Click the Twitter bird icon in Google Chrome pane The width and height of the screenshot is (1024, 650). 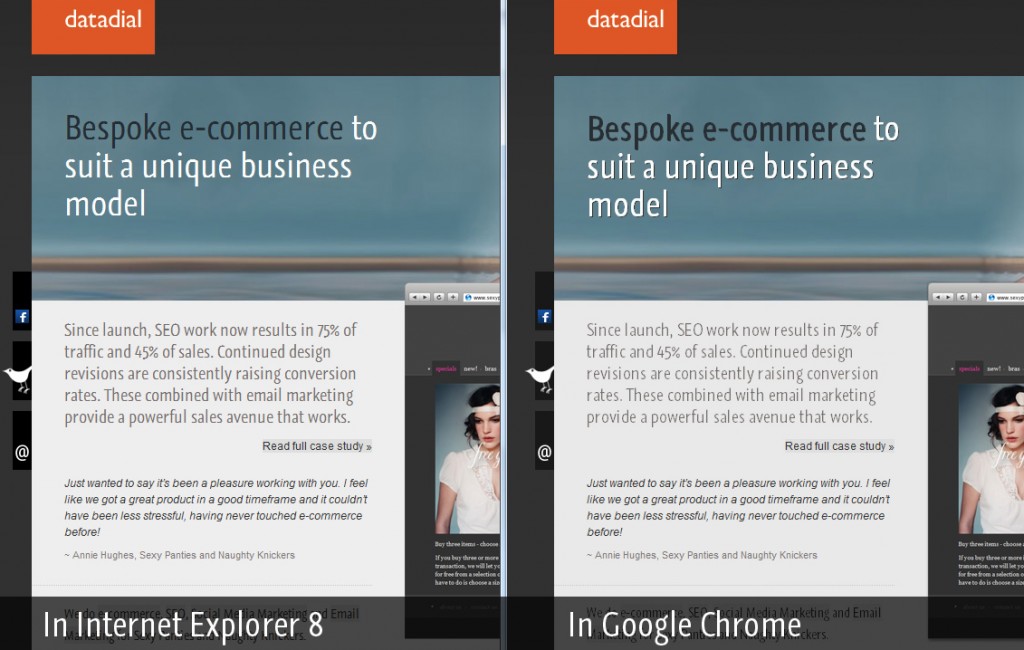pyautogui.click(x=541, y=378)
